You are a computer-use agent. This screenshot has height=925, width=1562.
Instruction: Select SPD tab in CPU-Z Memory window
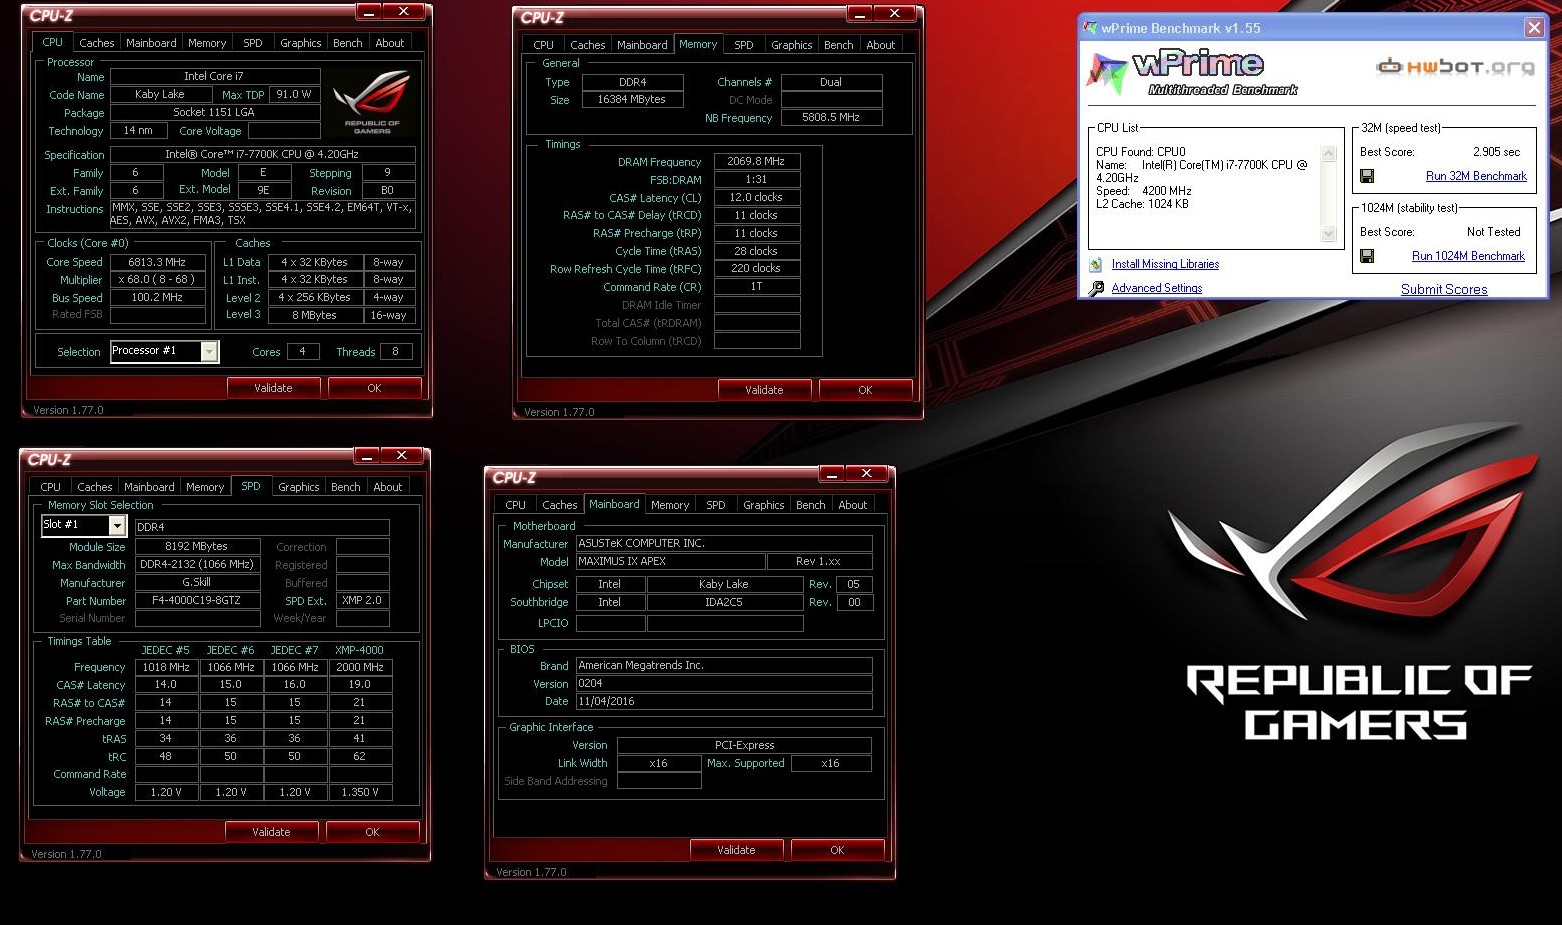(x=744, y=45)
